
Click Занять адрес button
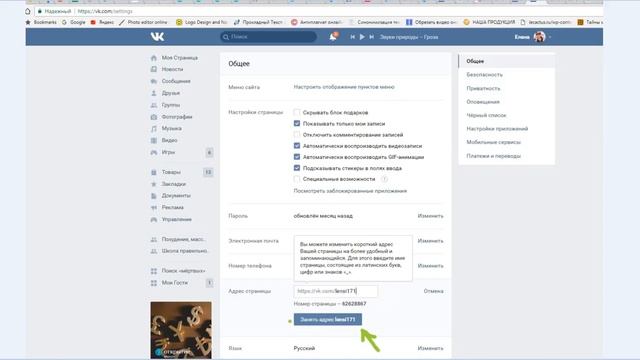[x=328, y=320]
